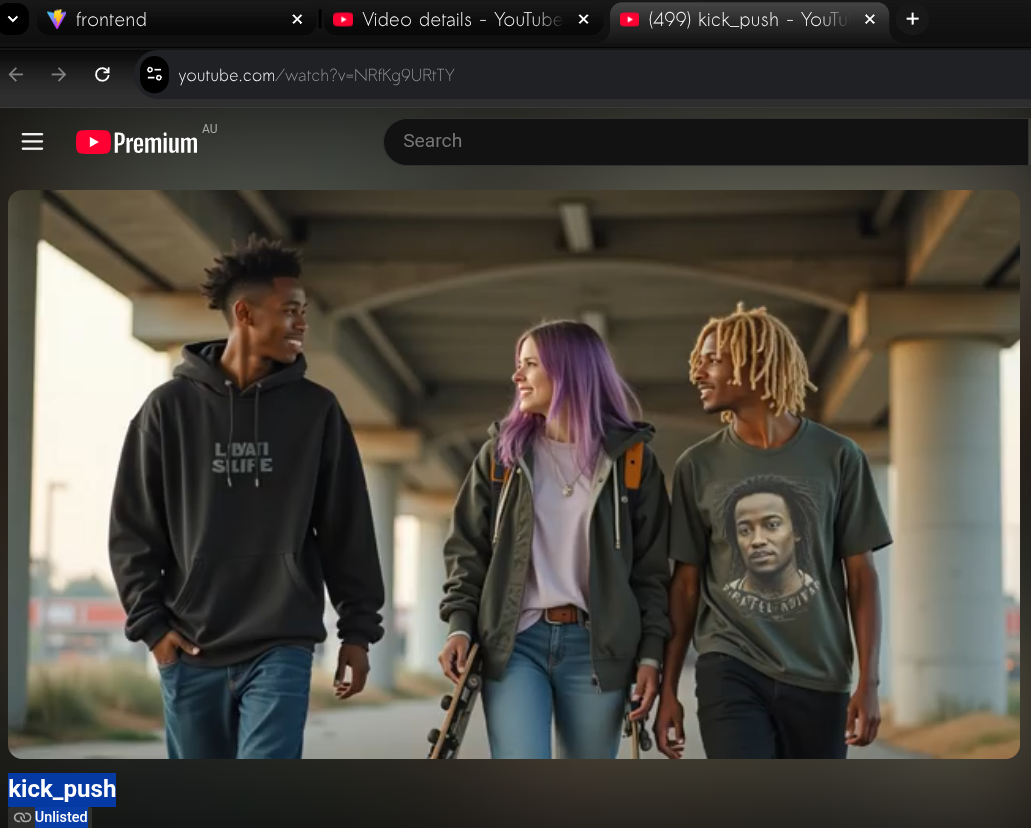Image resolution: width=1031 pixels, height=828 pixels.
Task: Click the Unlisted visibility label
Action: (x=60, y=817)
